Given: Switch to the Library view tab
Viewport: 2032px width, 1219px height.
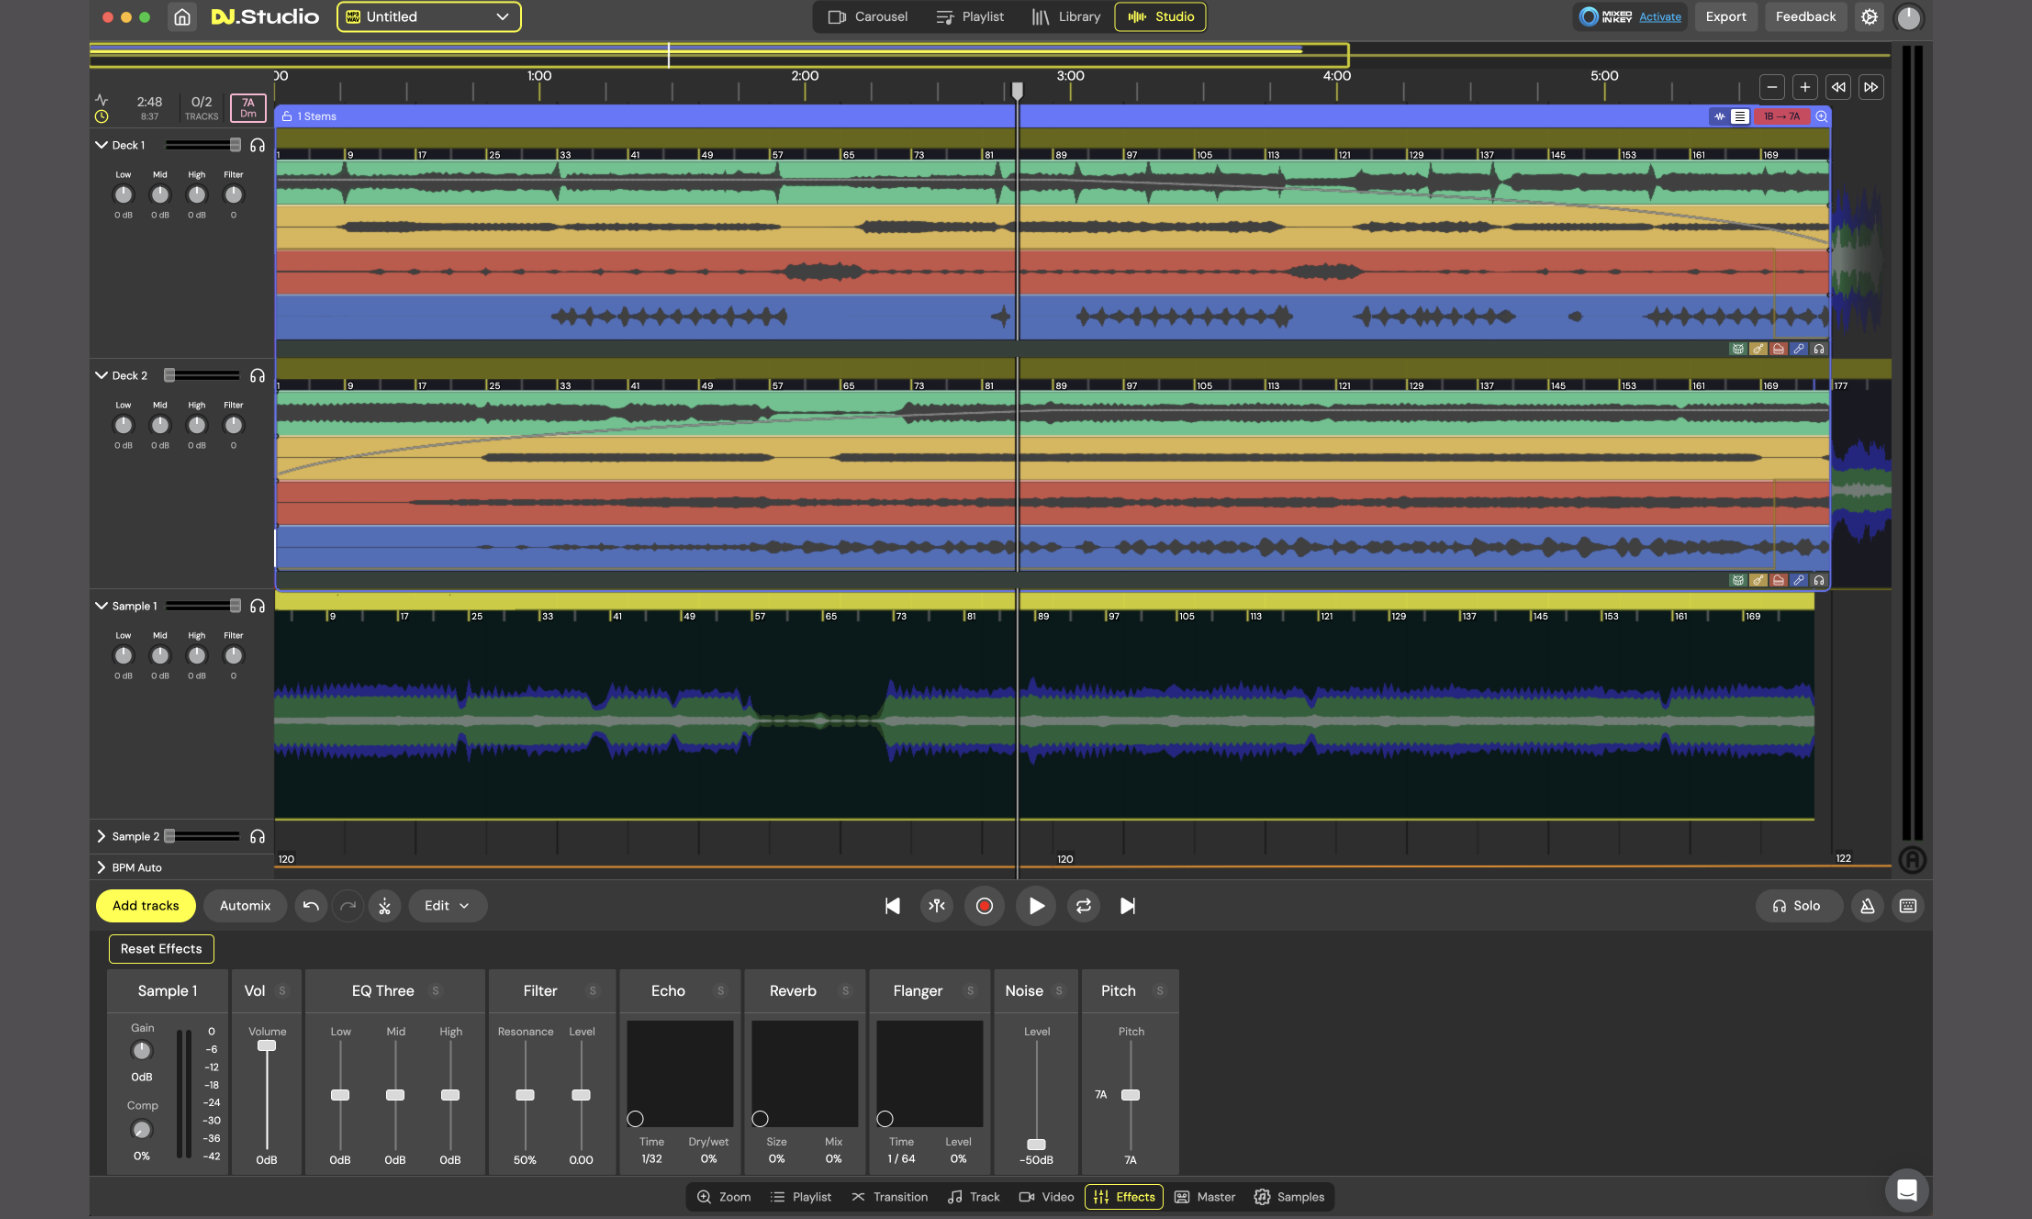Looking at the screenshot, I should tap(1066, 17).
